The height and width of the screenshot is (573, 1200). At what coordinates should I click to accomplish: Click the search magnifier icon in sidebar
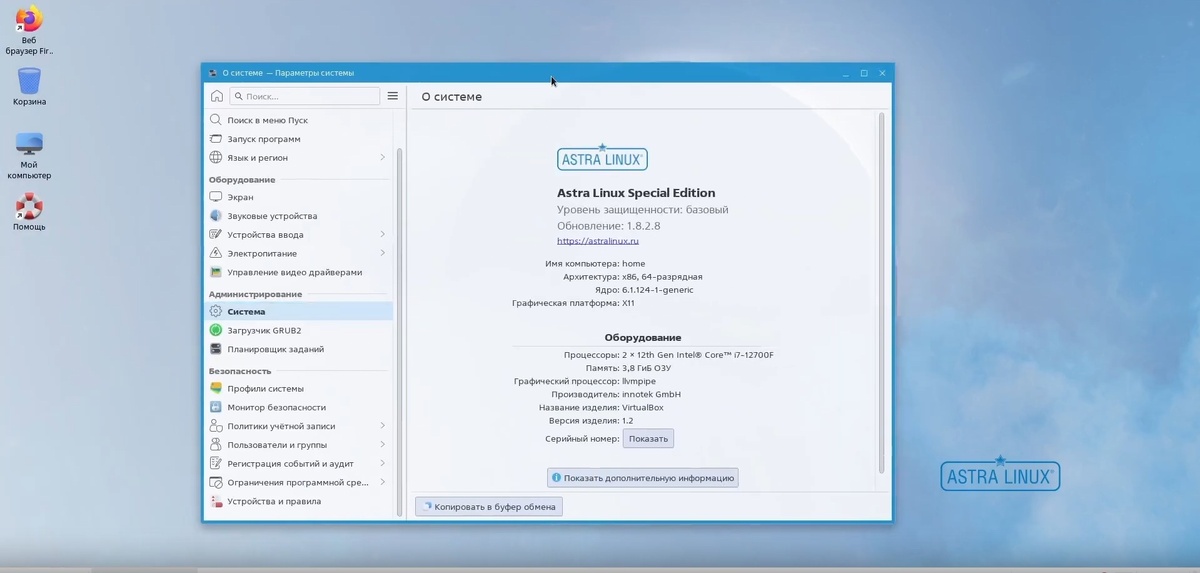[x=238, y=96]
